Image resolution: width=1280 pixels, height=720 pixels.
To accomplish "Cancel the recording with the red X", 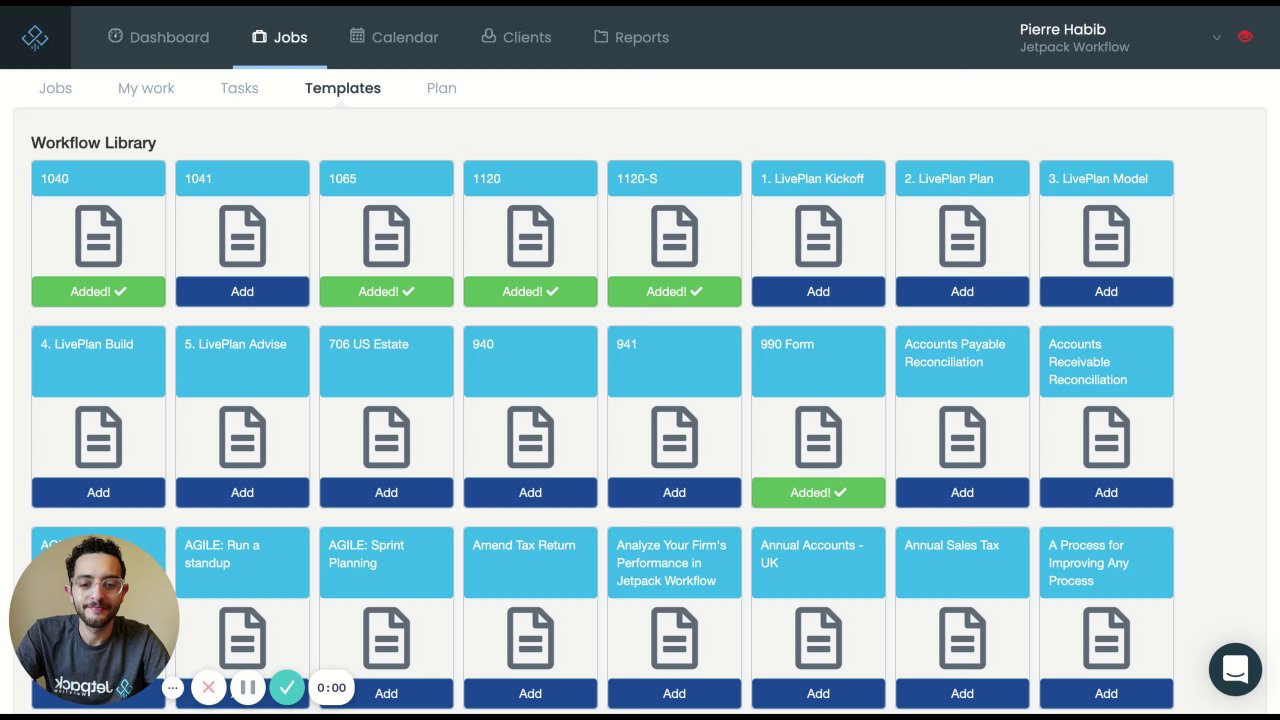I will click(x=208, y=687).
